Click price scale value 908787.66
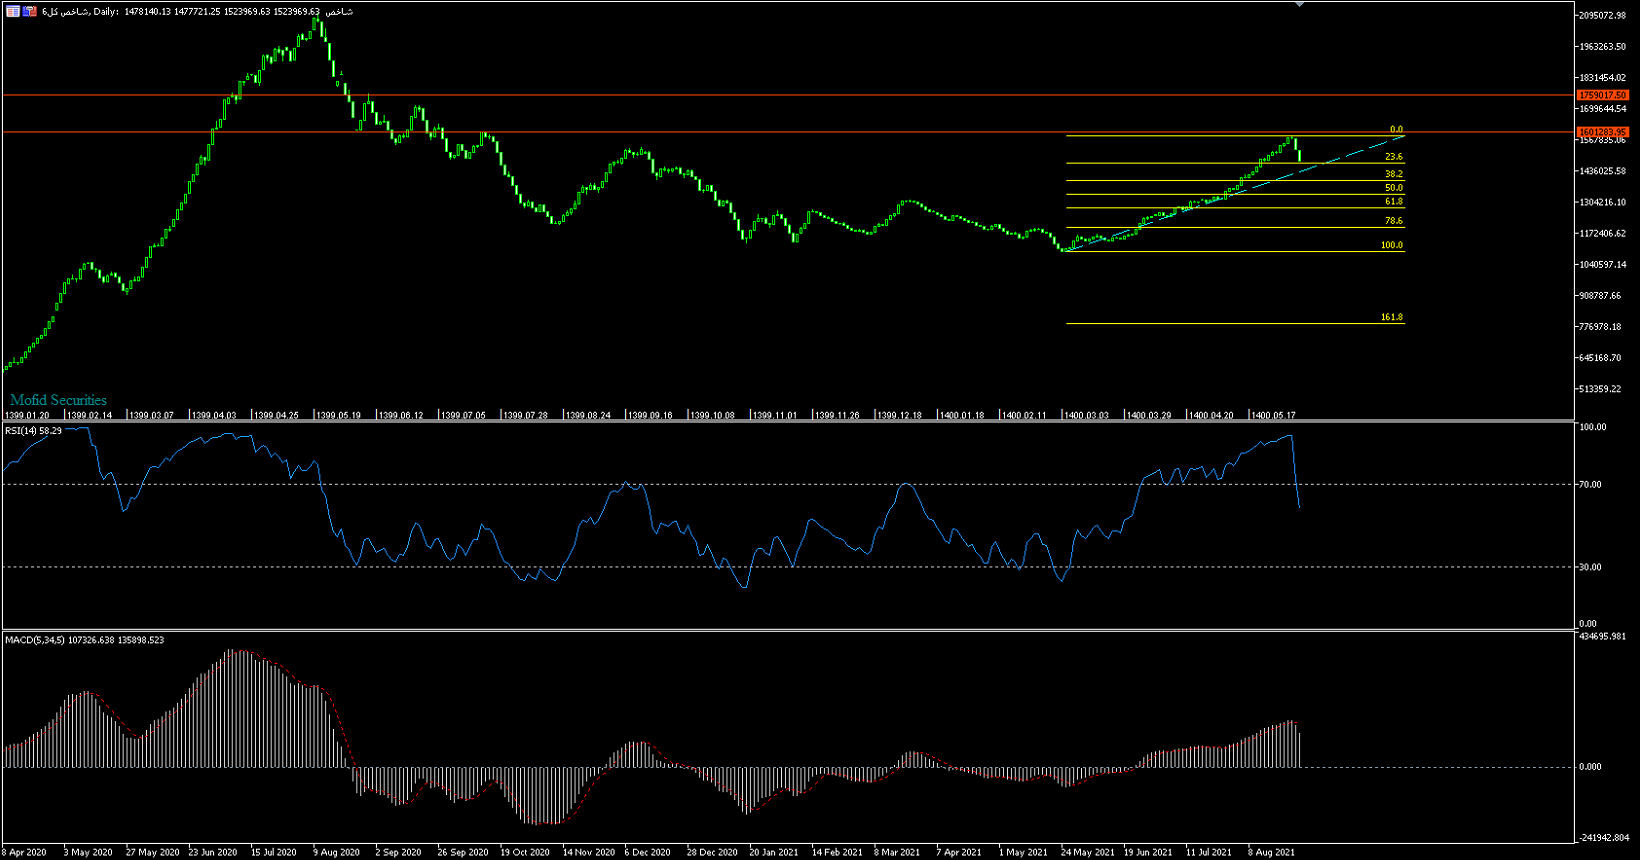This screenshot has height=860, width=1640. point(1601,296)
